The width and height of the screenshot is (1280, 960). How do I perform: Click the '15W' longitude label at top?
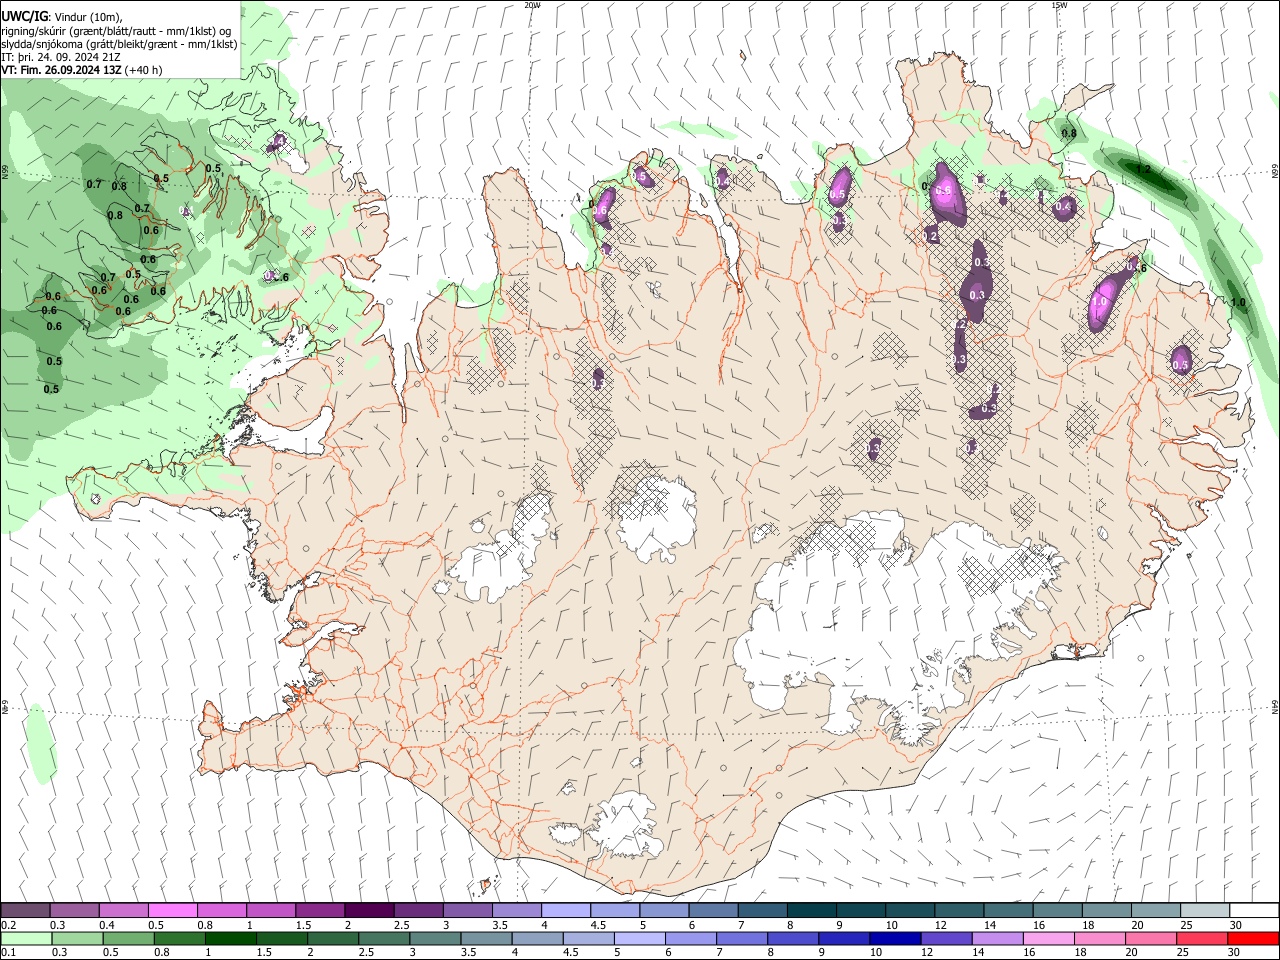(1059, 5)
